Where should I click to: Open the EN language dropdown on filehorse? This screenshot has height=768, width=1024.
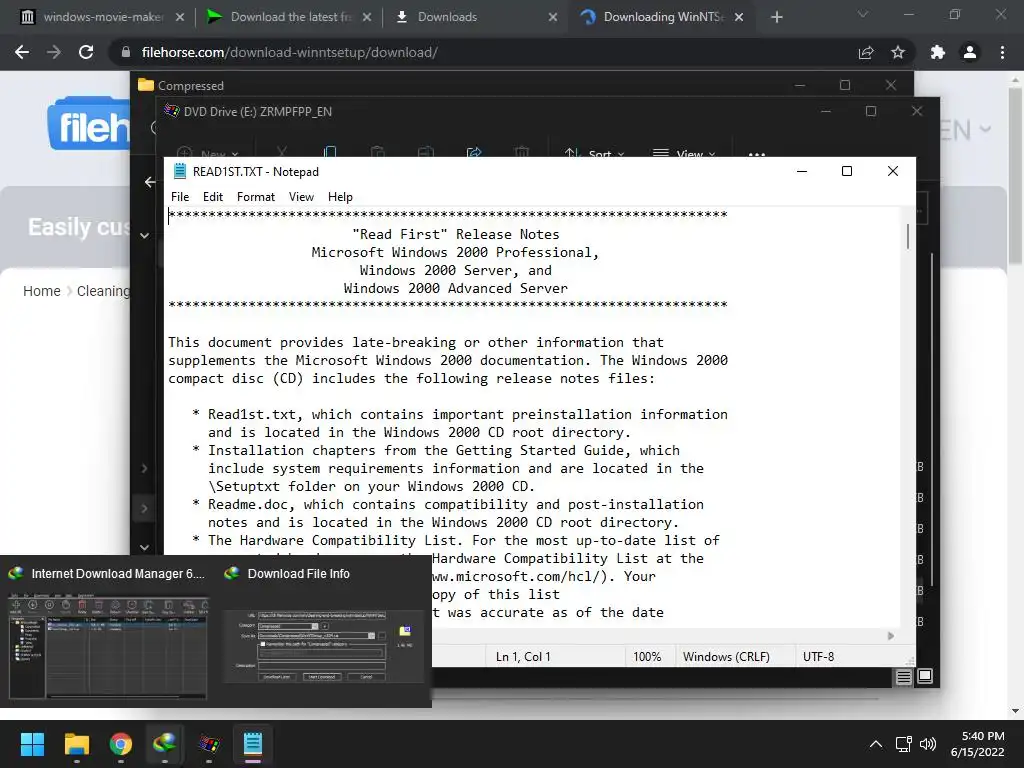point(965,130)
